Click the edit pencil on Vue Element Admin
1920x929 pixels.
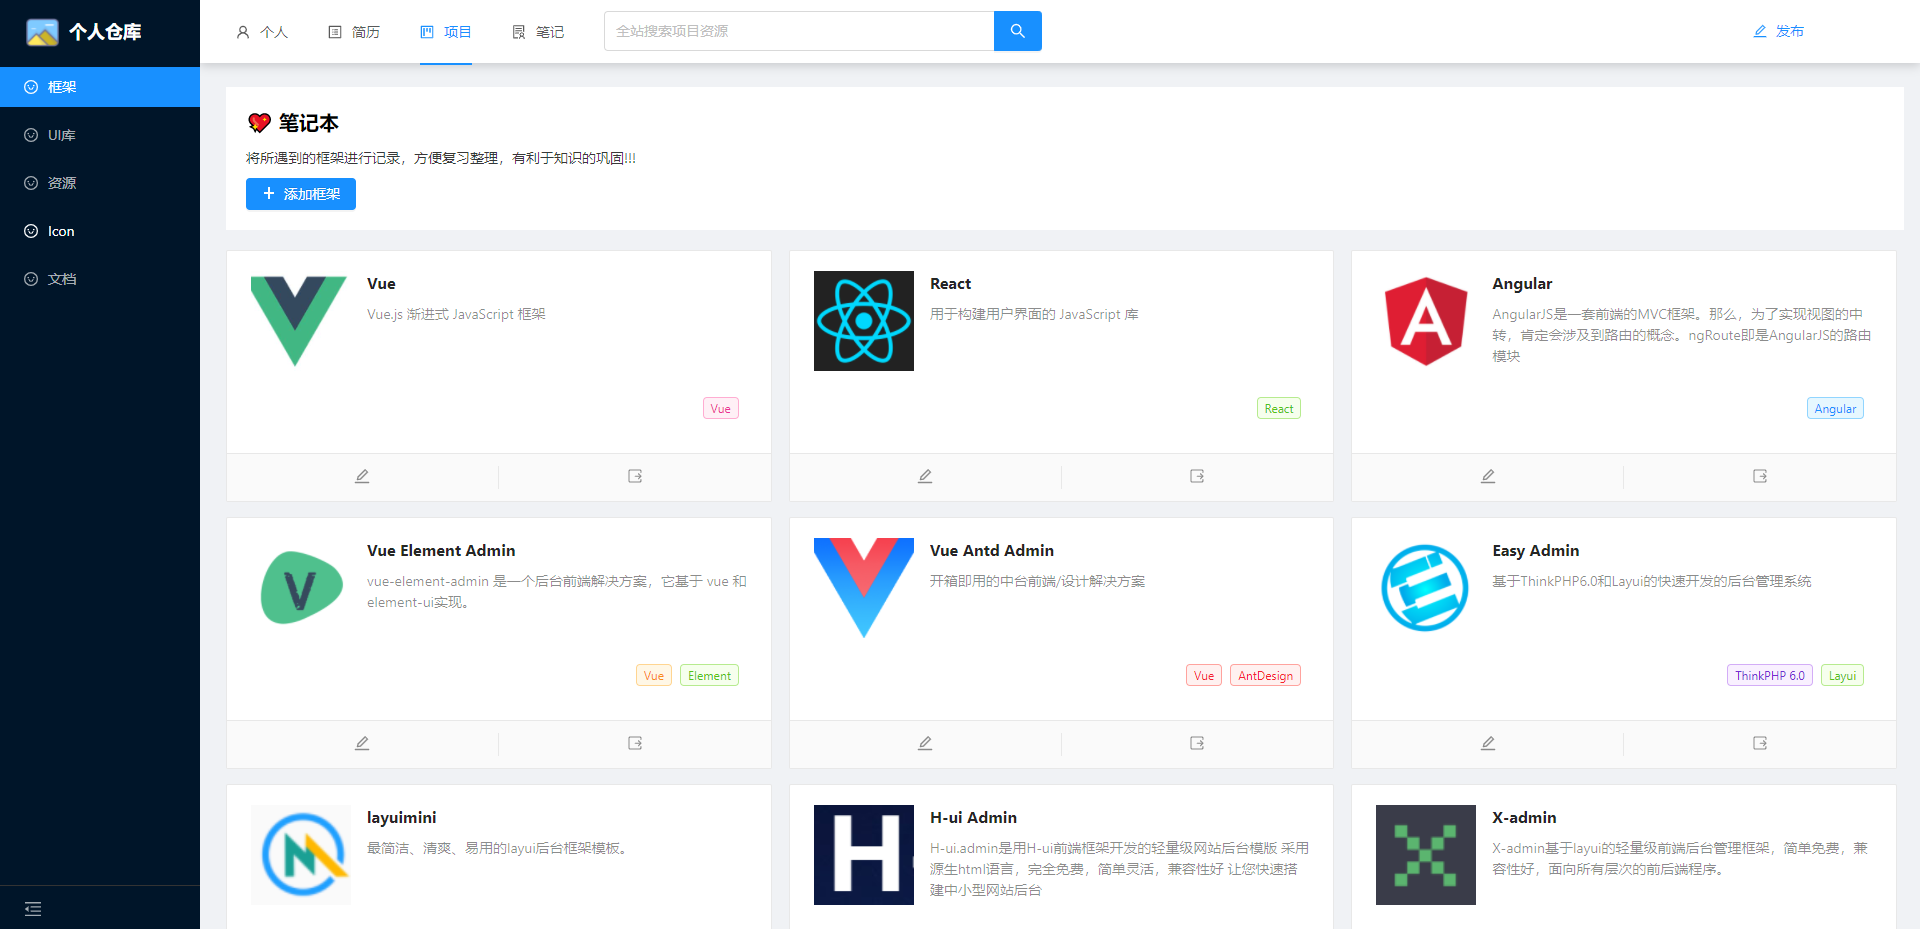pyautogui.click(x=362, y=743)
